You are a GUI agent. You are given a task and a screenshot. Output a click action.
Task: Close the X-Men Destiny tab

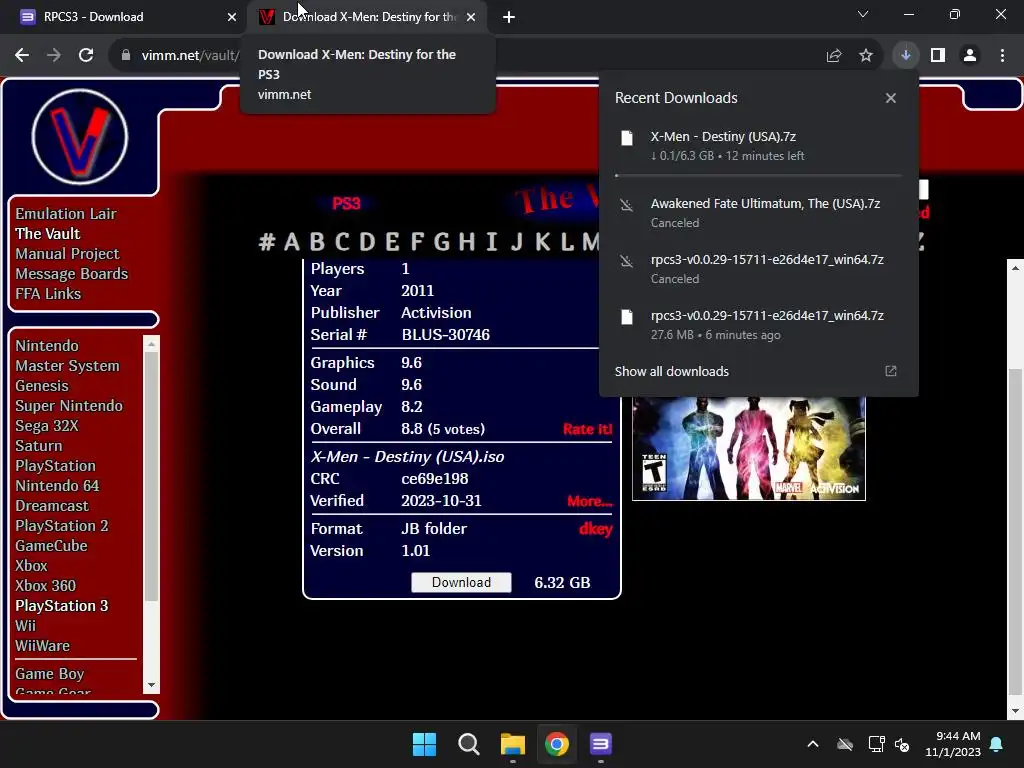pyautogui.click(x=471, y=17)
